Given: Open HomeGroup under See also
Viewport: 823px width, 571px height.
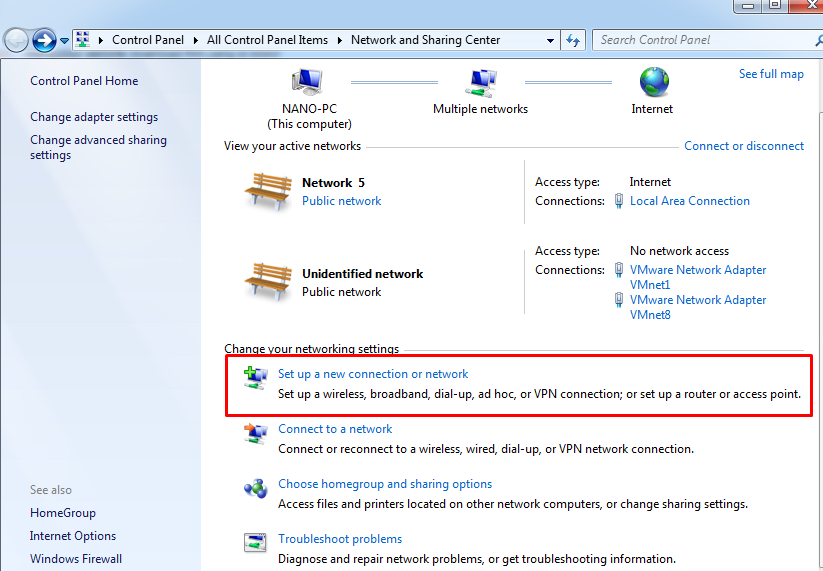Looking at the screenshot, I should (x=63, y=513).
